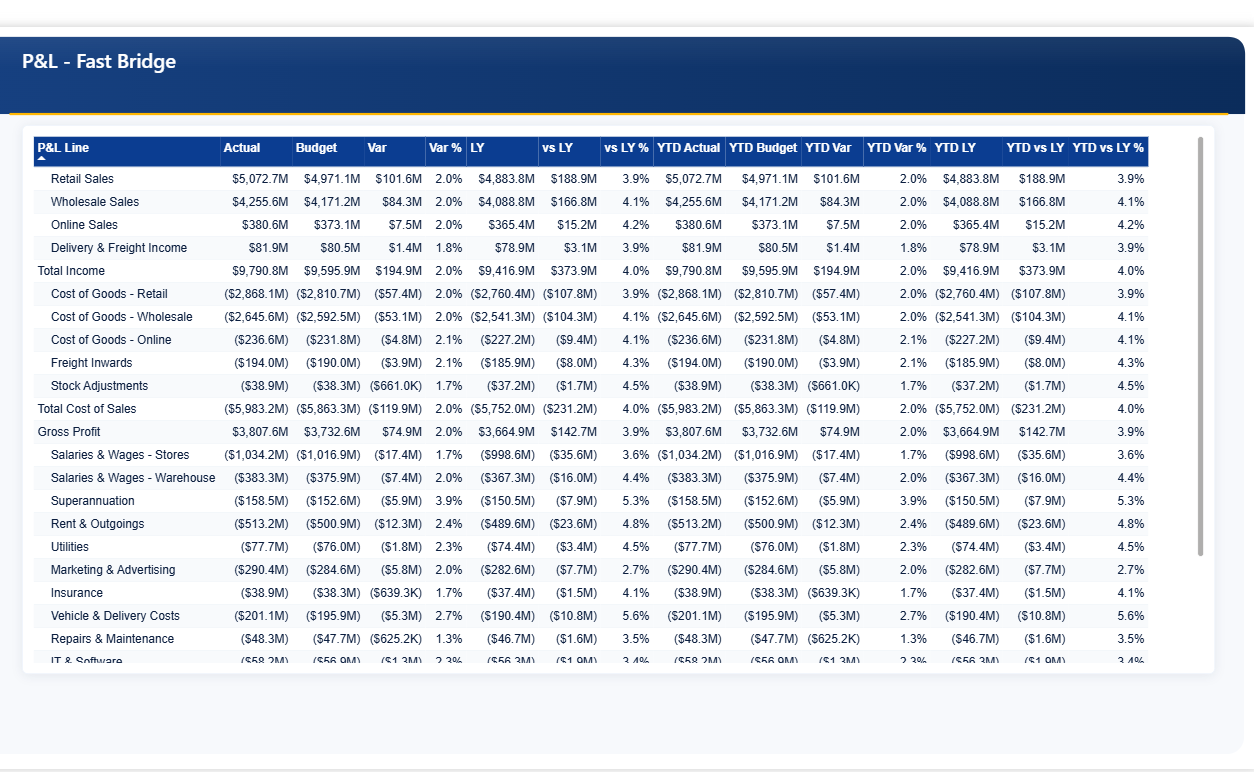Select the YTD Var % column header
1254x772 pixels.
click(897, 151)
